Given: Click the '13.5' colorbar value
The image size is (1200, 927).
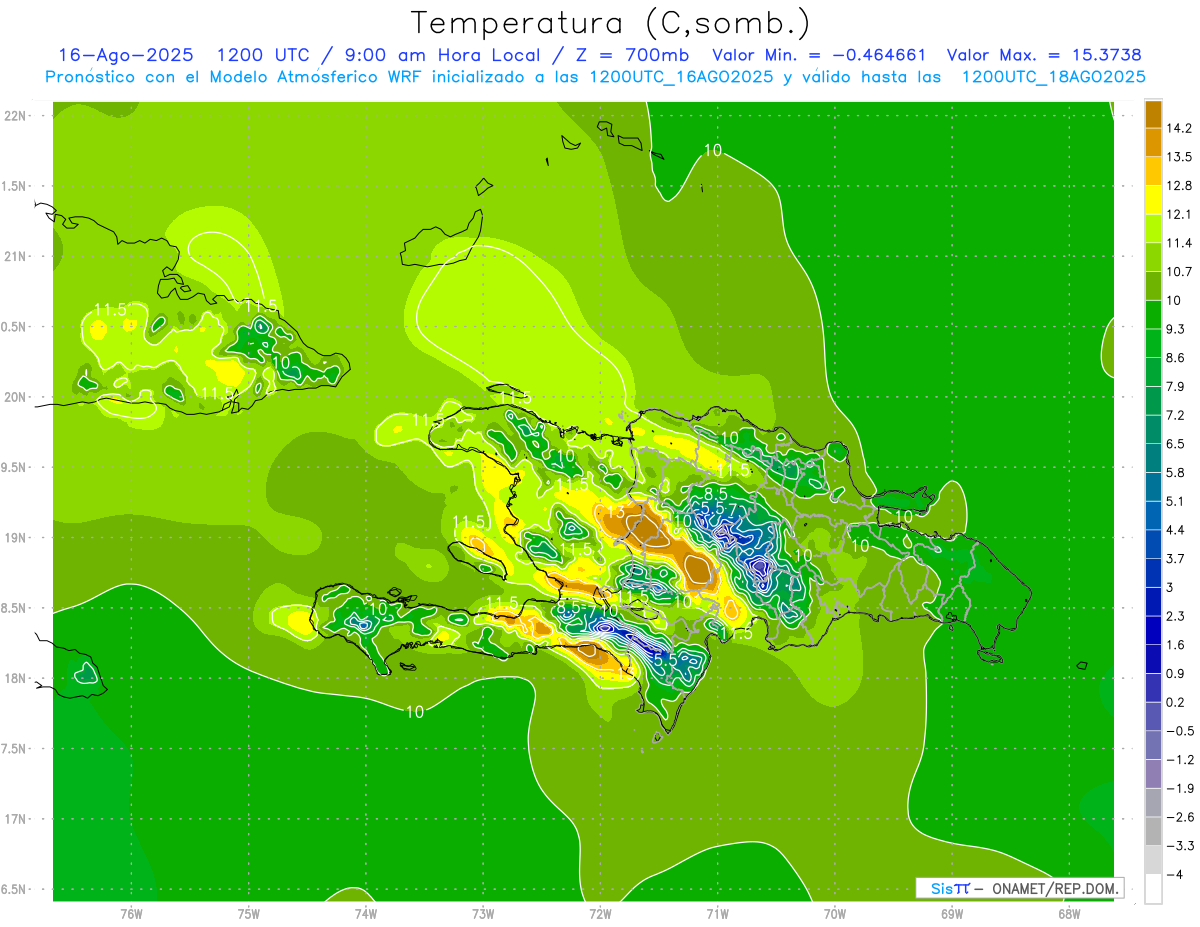Looking at the screenshot, I should [x=1179, y=157].
